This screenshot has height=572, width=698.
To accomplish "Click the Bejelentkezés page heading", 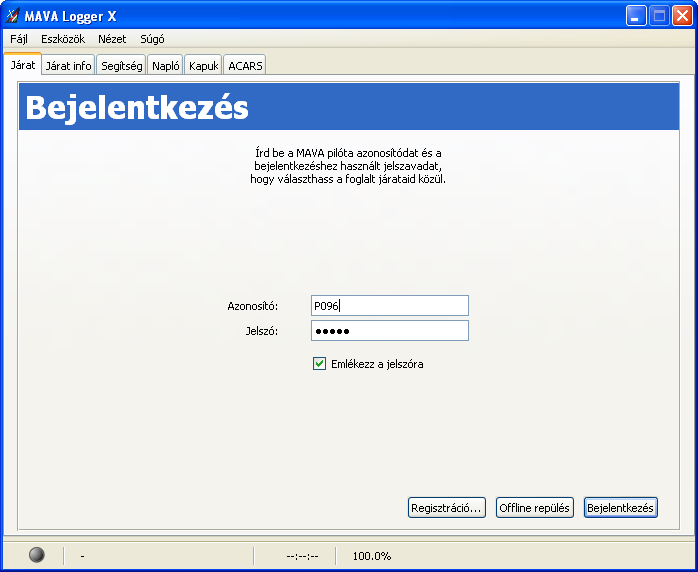I will coord(137,108).
